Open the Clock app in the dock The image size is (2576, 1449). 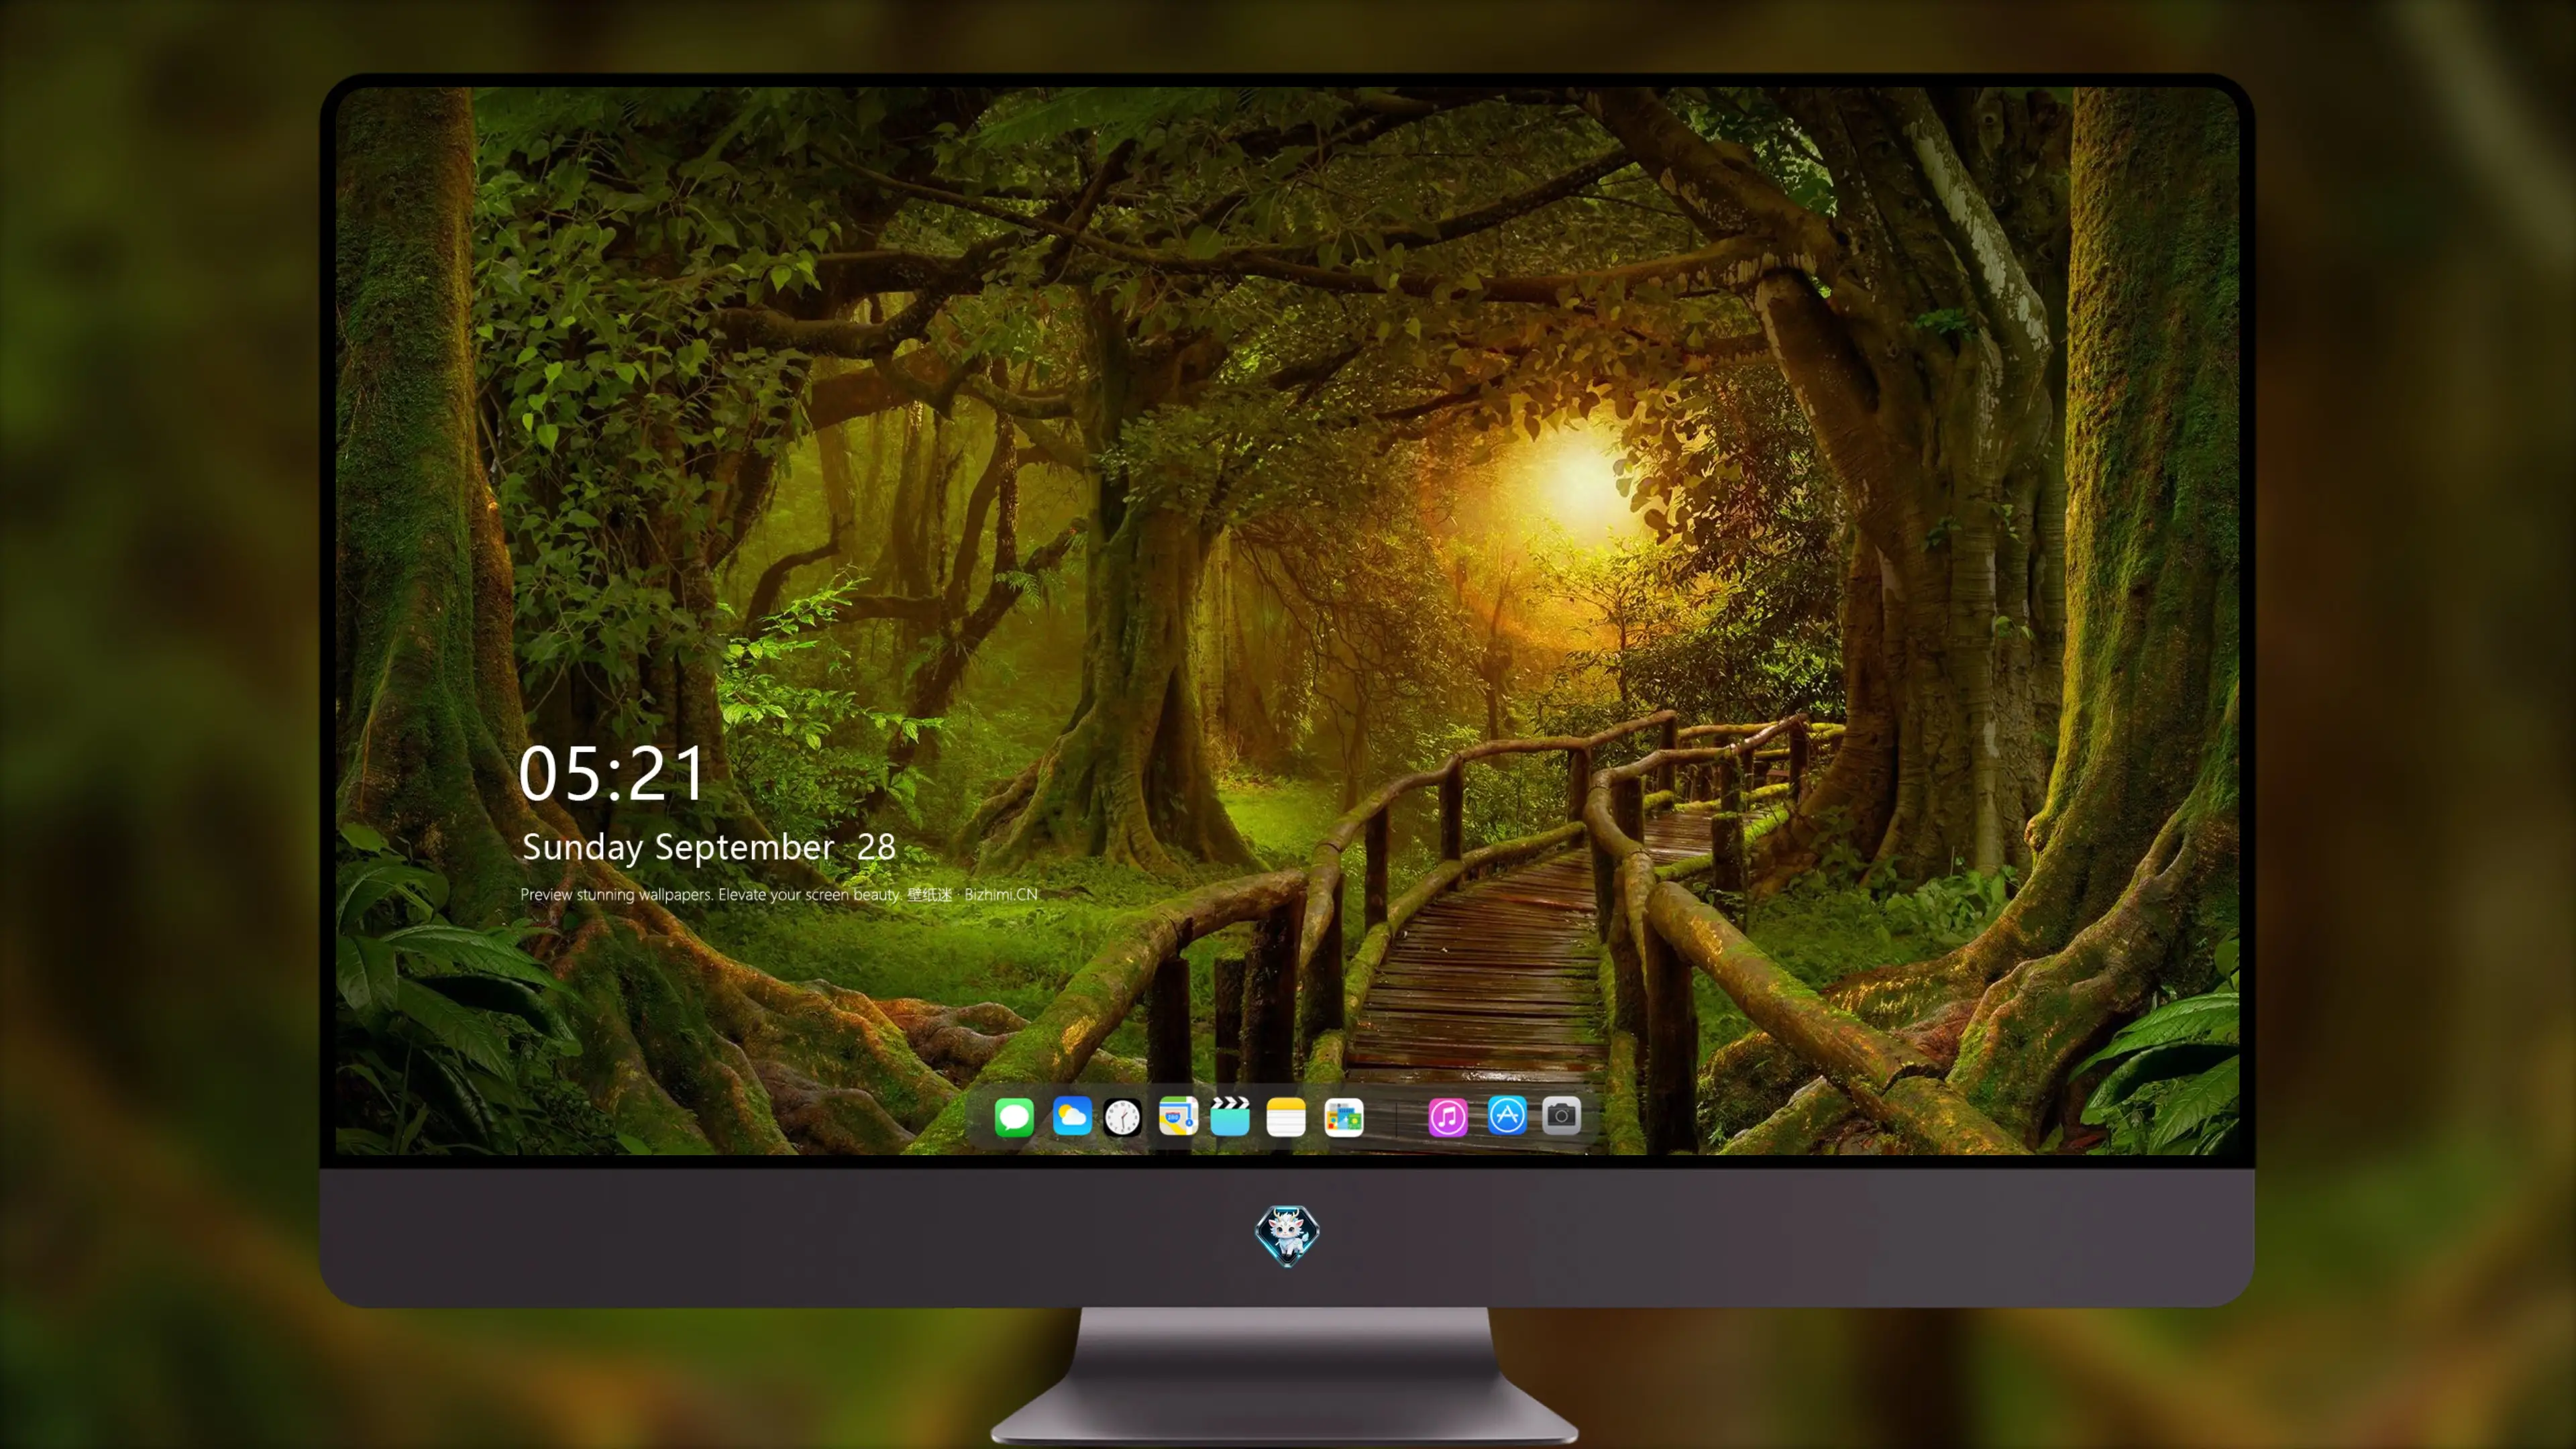click(1122, 1117)
